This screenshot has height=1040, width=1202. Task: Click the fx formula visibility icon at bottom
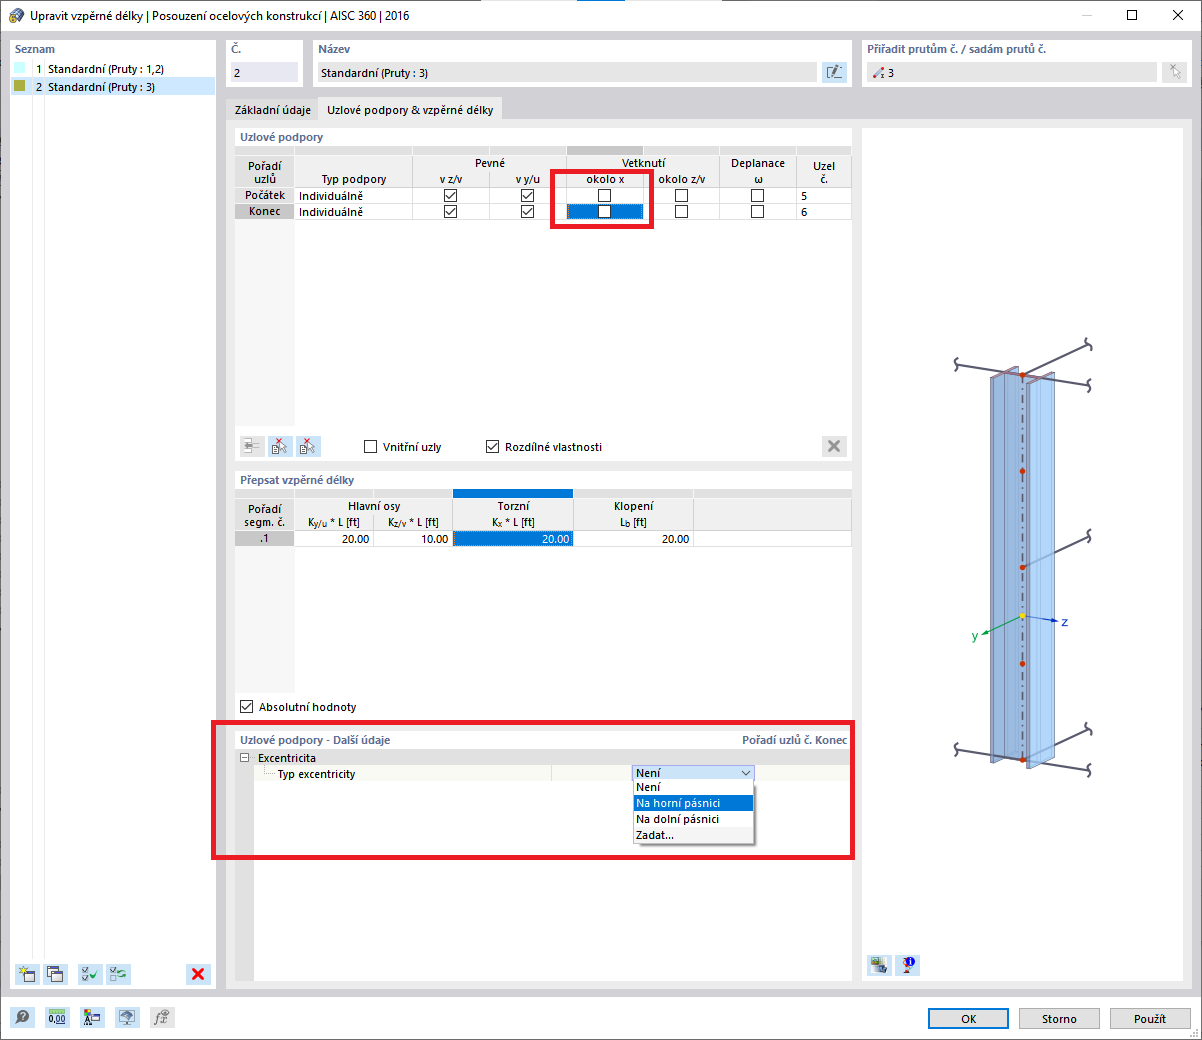click(162, 1018)
